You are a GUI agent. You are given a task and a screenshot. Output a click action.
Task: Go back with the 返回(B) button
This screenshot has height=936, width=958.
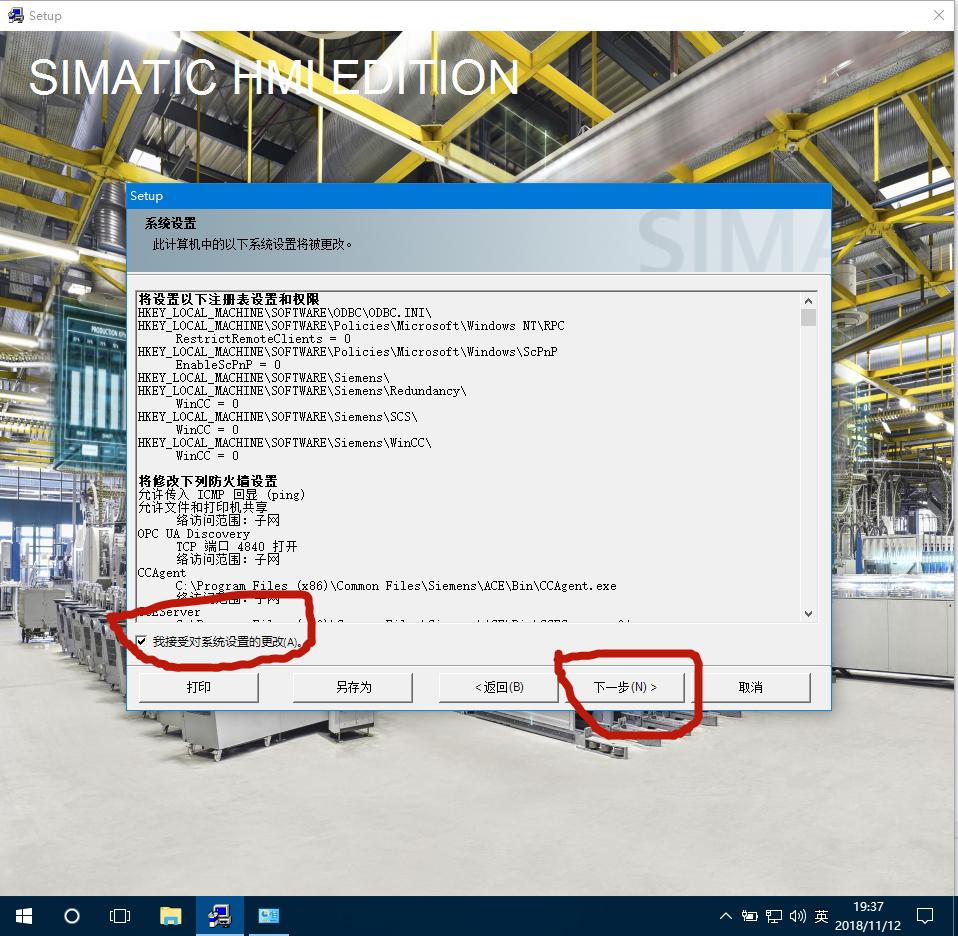click(497, 687)
